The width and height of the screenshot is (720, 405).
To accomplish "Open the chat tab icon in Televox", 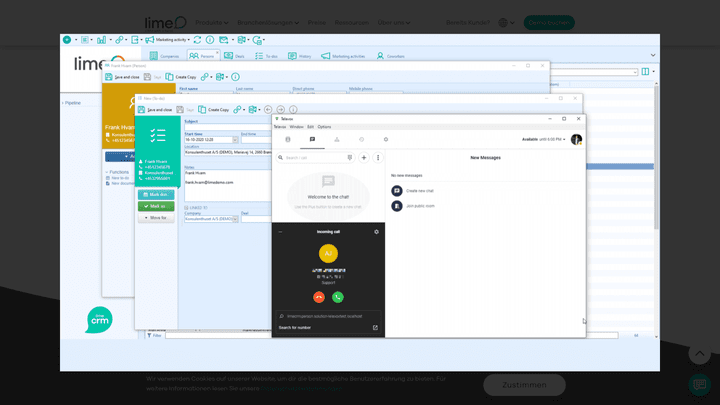I will tap(312, 139).
